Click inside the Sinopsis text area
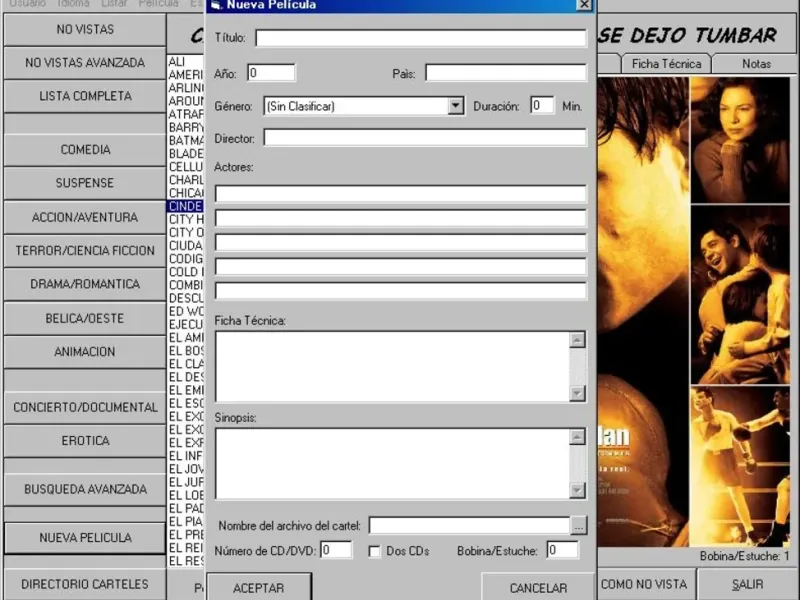800x600 pixels. pos(392,463)
